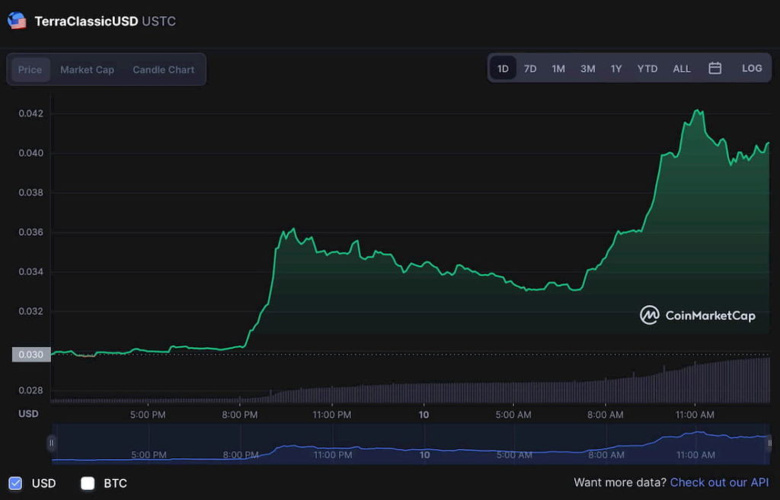Click the TerraClassicUSD coin logo icon
This screenshot has height=500, width=780.
tap(17, 20)
